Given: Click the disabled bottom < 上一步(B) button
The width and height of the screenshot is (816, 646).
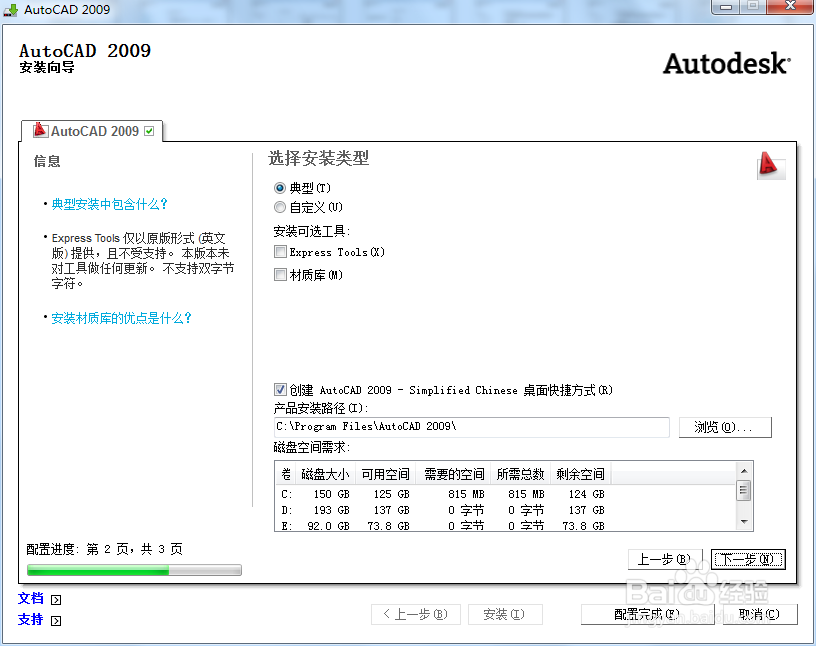Looking at the screenshot, I should [x=416, y=615].
